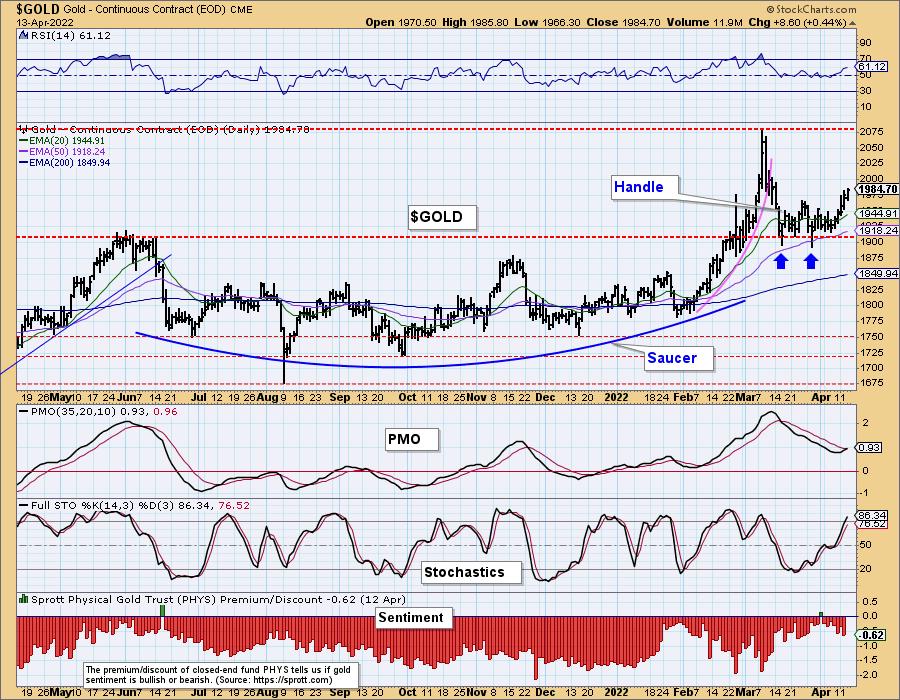Image resolution: width=900 pixels, height=700 pixels.
Task: Click the 1984.70 price tag on axis
Action: (878, 189)
